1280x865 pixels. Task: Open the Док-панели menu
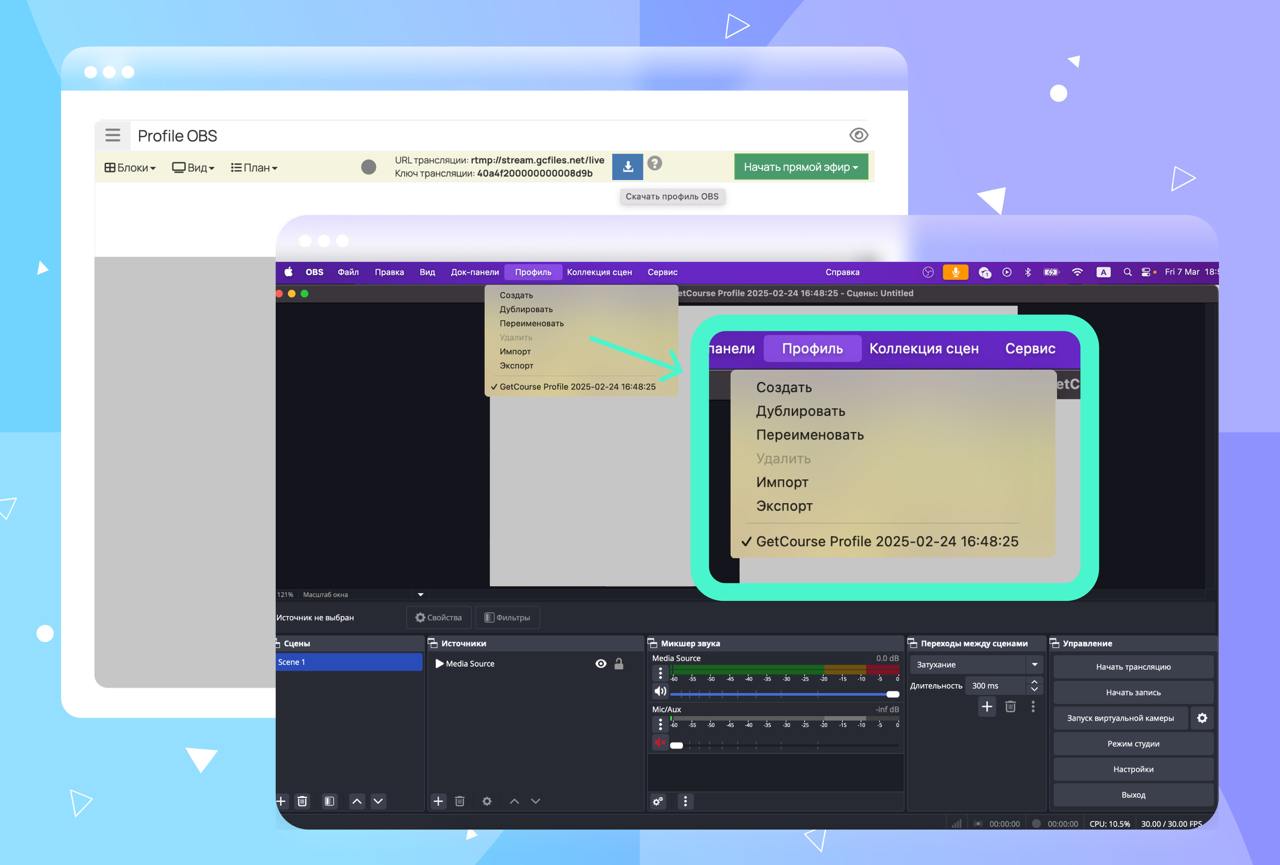475,272
